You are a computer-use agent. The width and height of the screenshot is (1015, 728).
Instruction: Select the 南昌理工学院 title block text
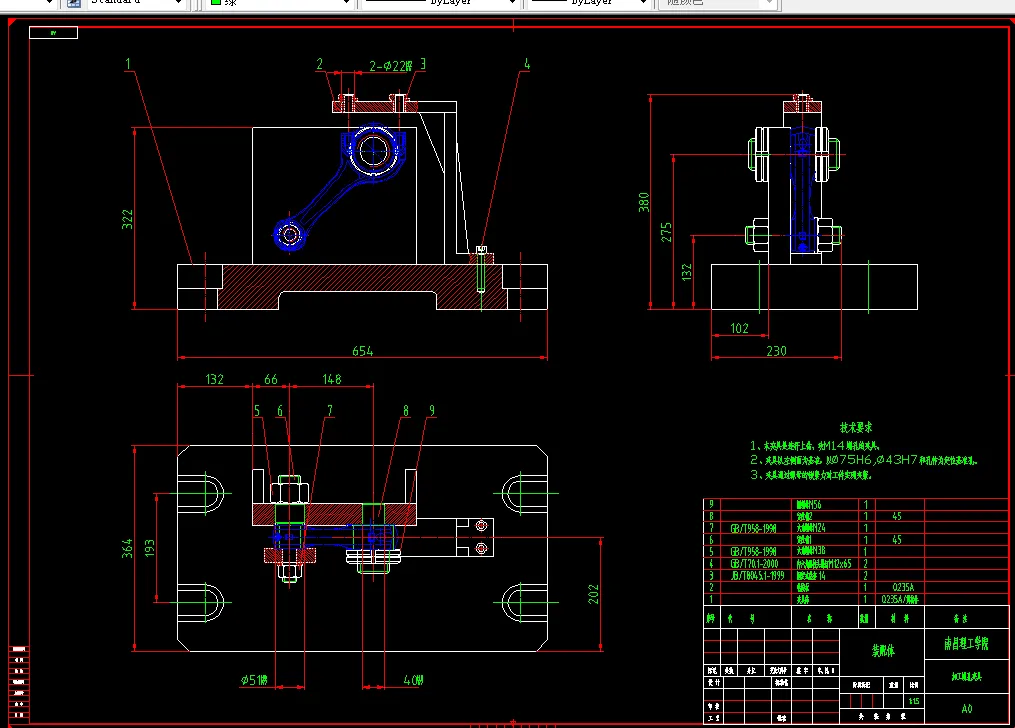[x=966, y=643]
